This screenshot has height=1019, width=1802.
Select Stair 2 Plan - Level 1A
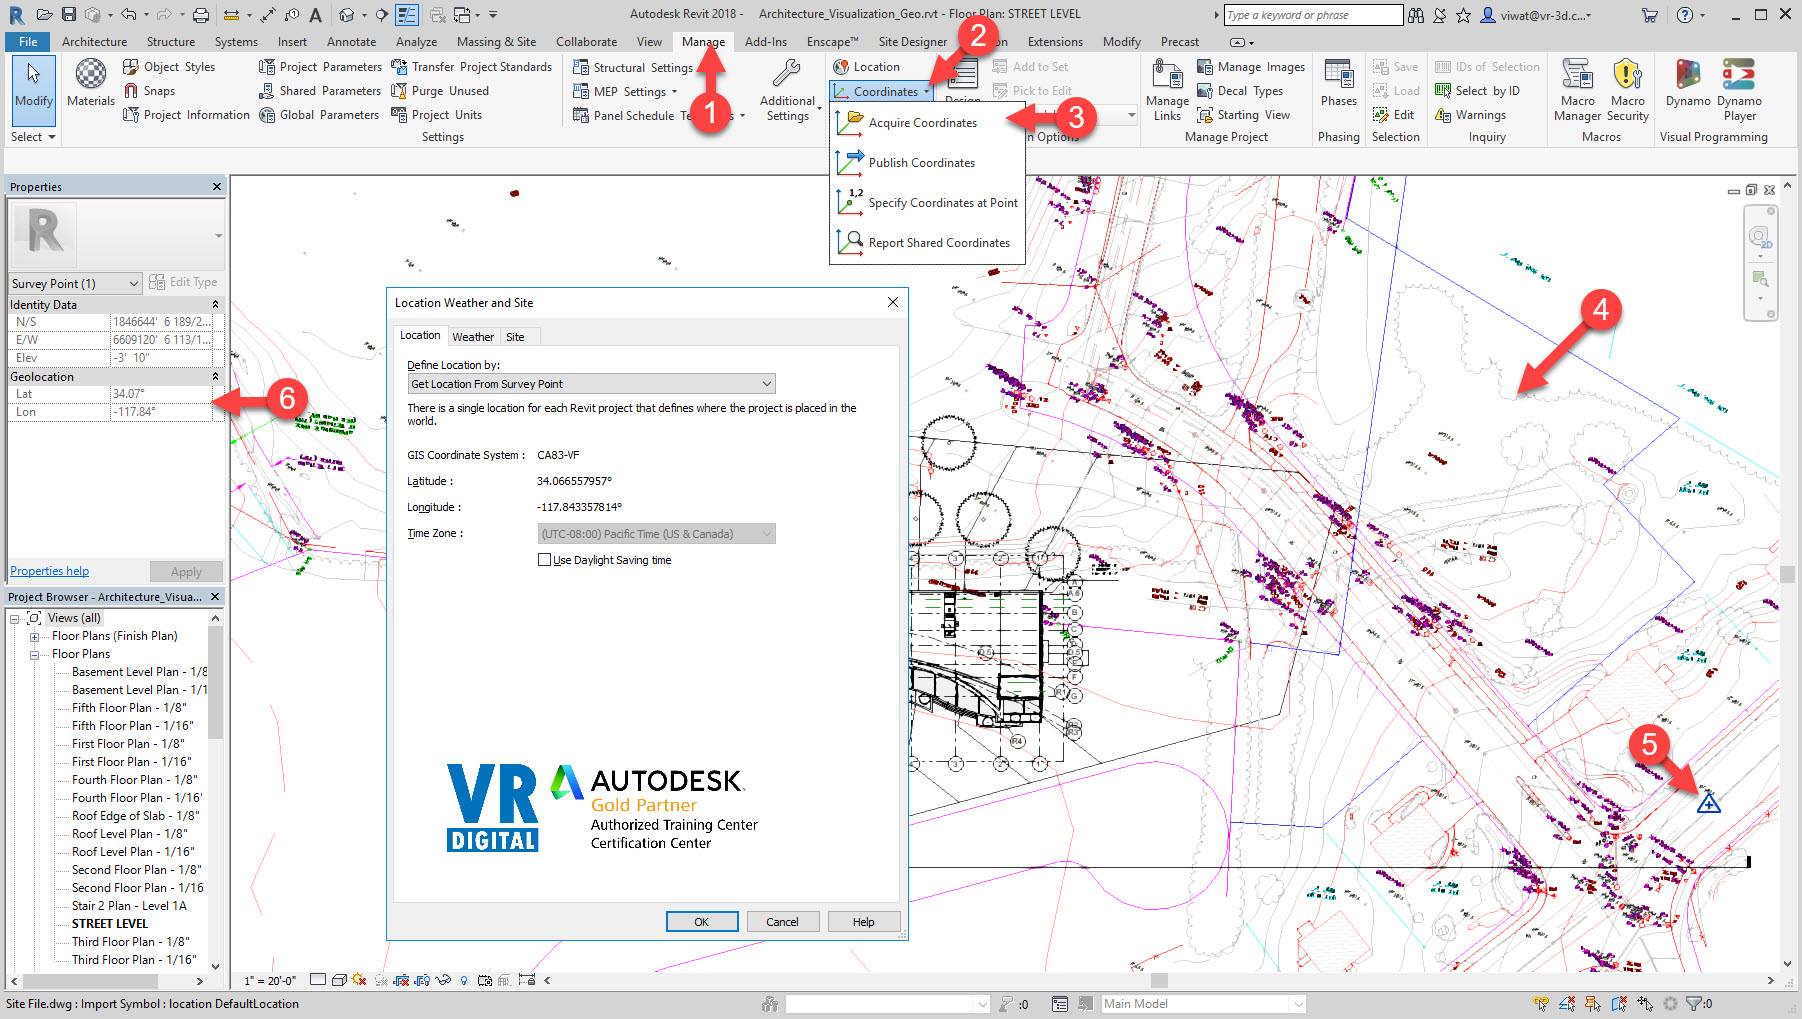(x=129, y=906)
